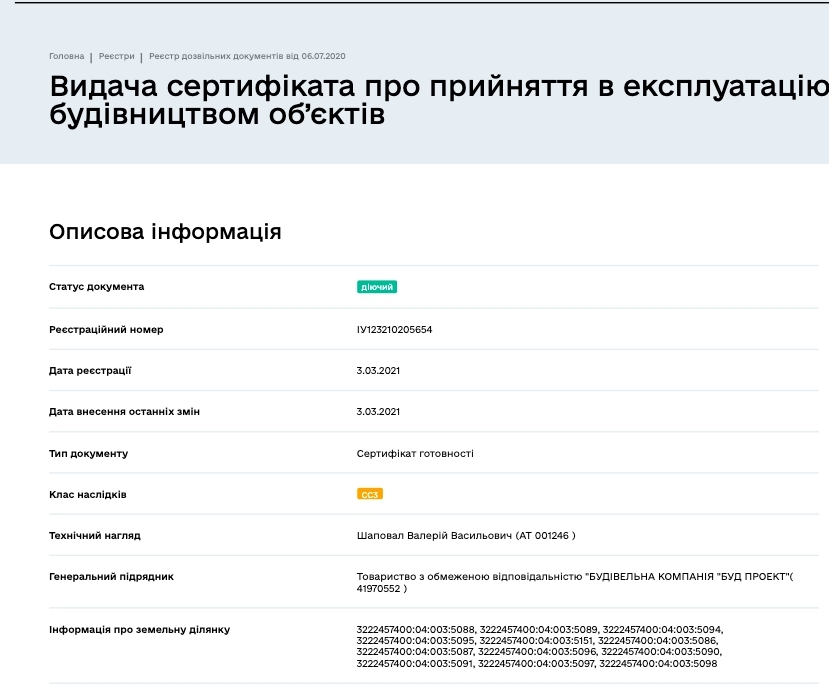Click the Сертифікат готовності document type value
Screen dimensions: 829x693
click(415, 454)
